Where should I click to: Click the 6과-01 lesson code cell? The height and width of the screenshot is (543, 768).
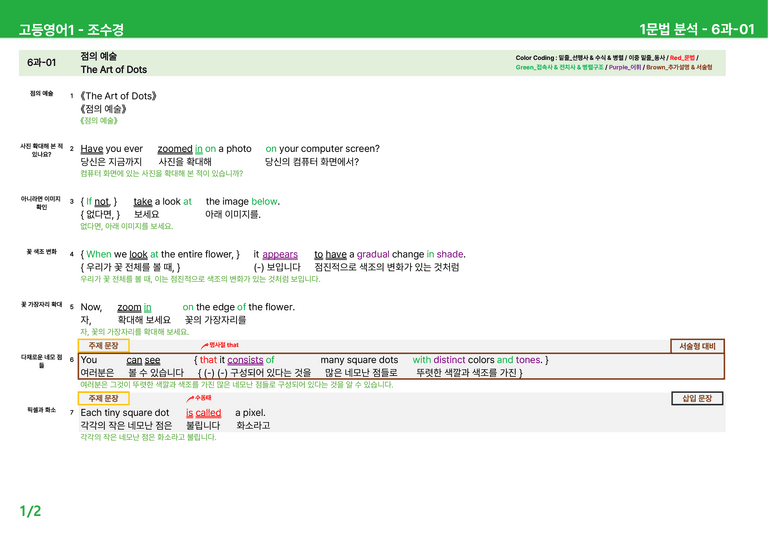42,63
